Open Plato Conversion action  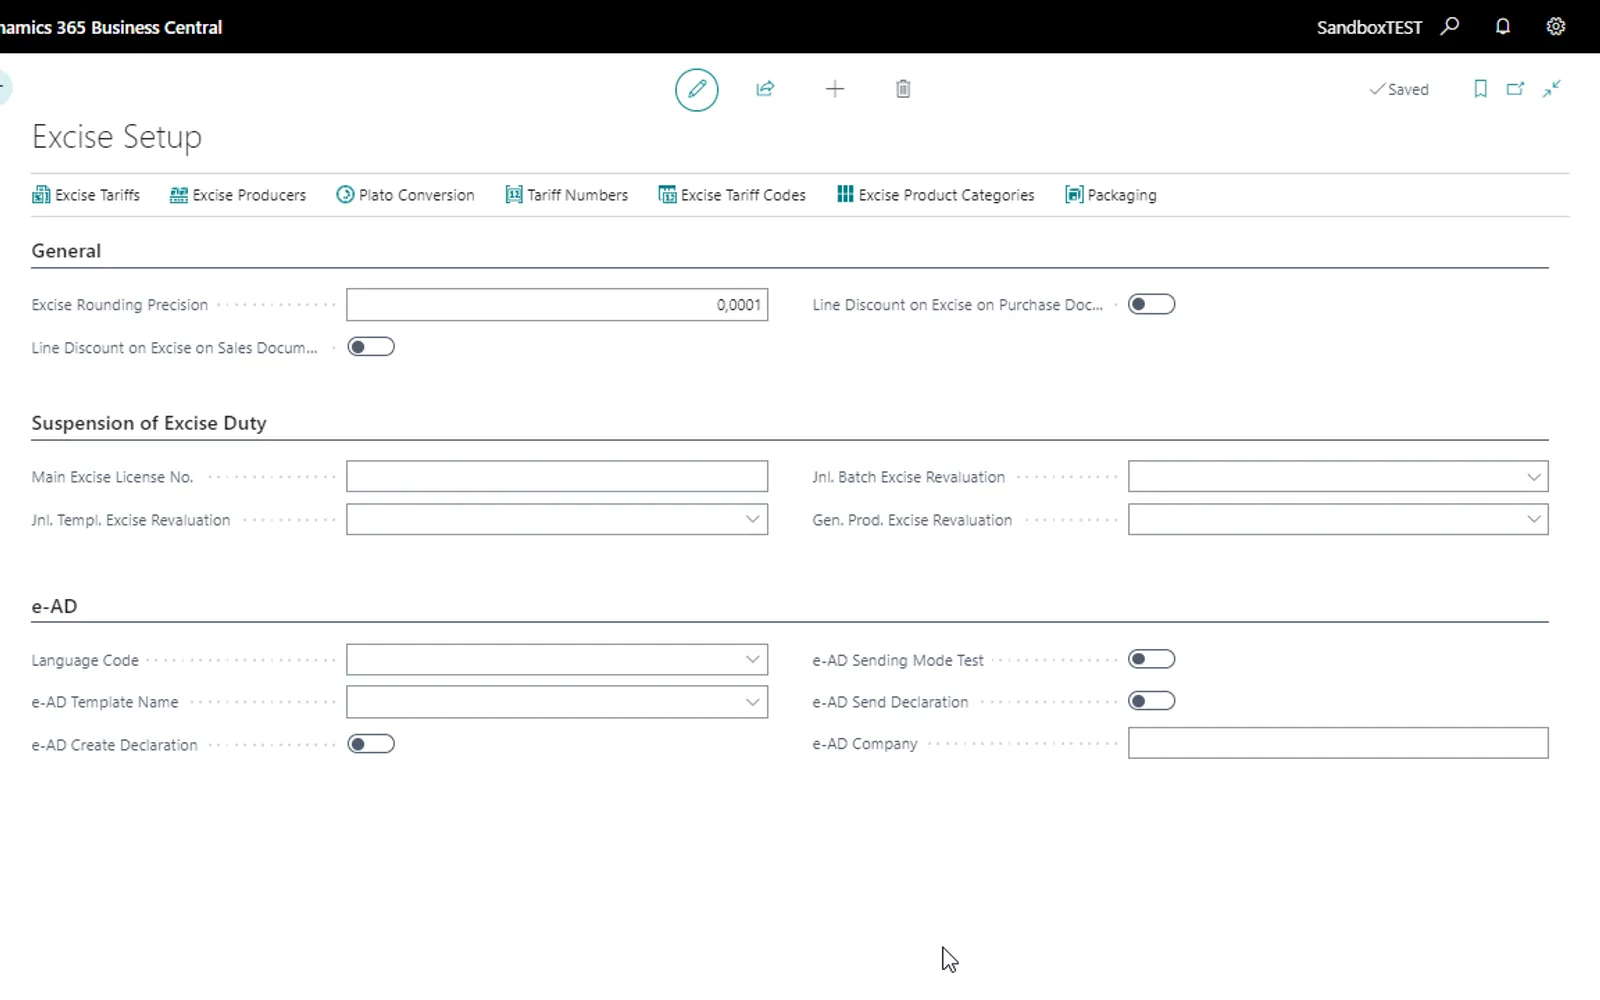(405, 195)
